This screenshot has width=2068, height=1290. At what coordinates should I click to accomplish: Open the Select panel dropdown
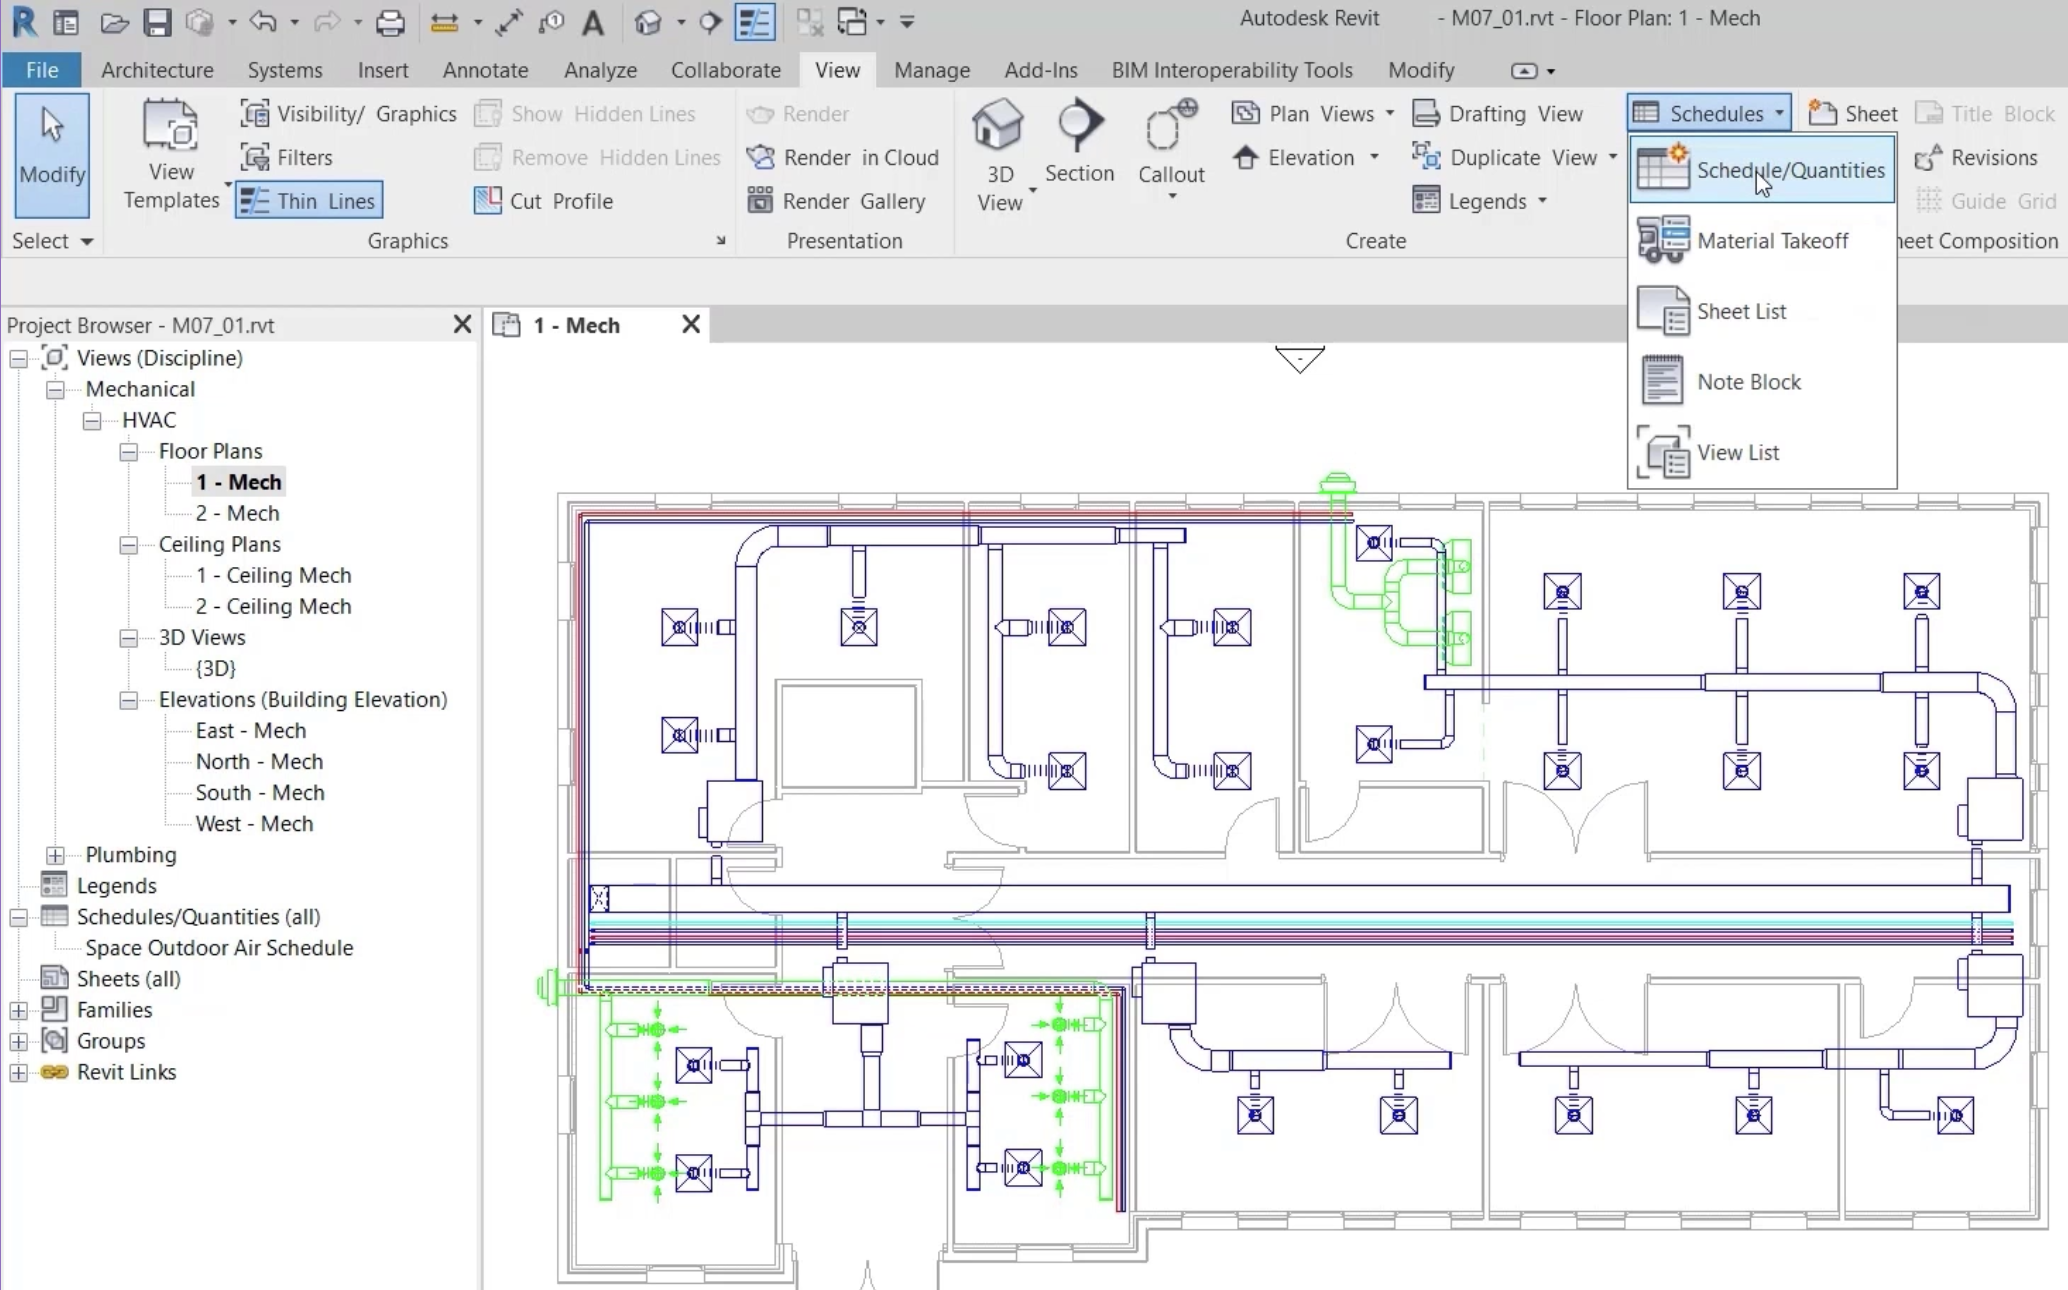(52, 241)
